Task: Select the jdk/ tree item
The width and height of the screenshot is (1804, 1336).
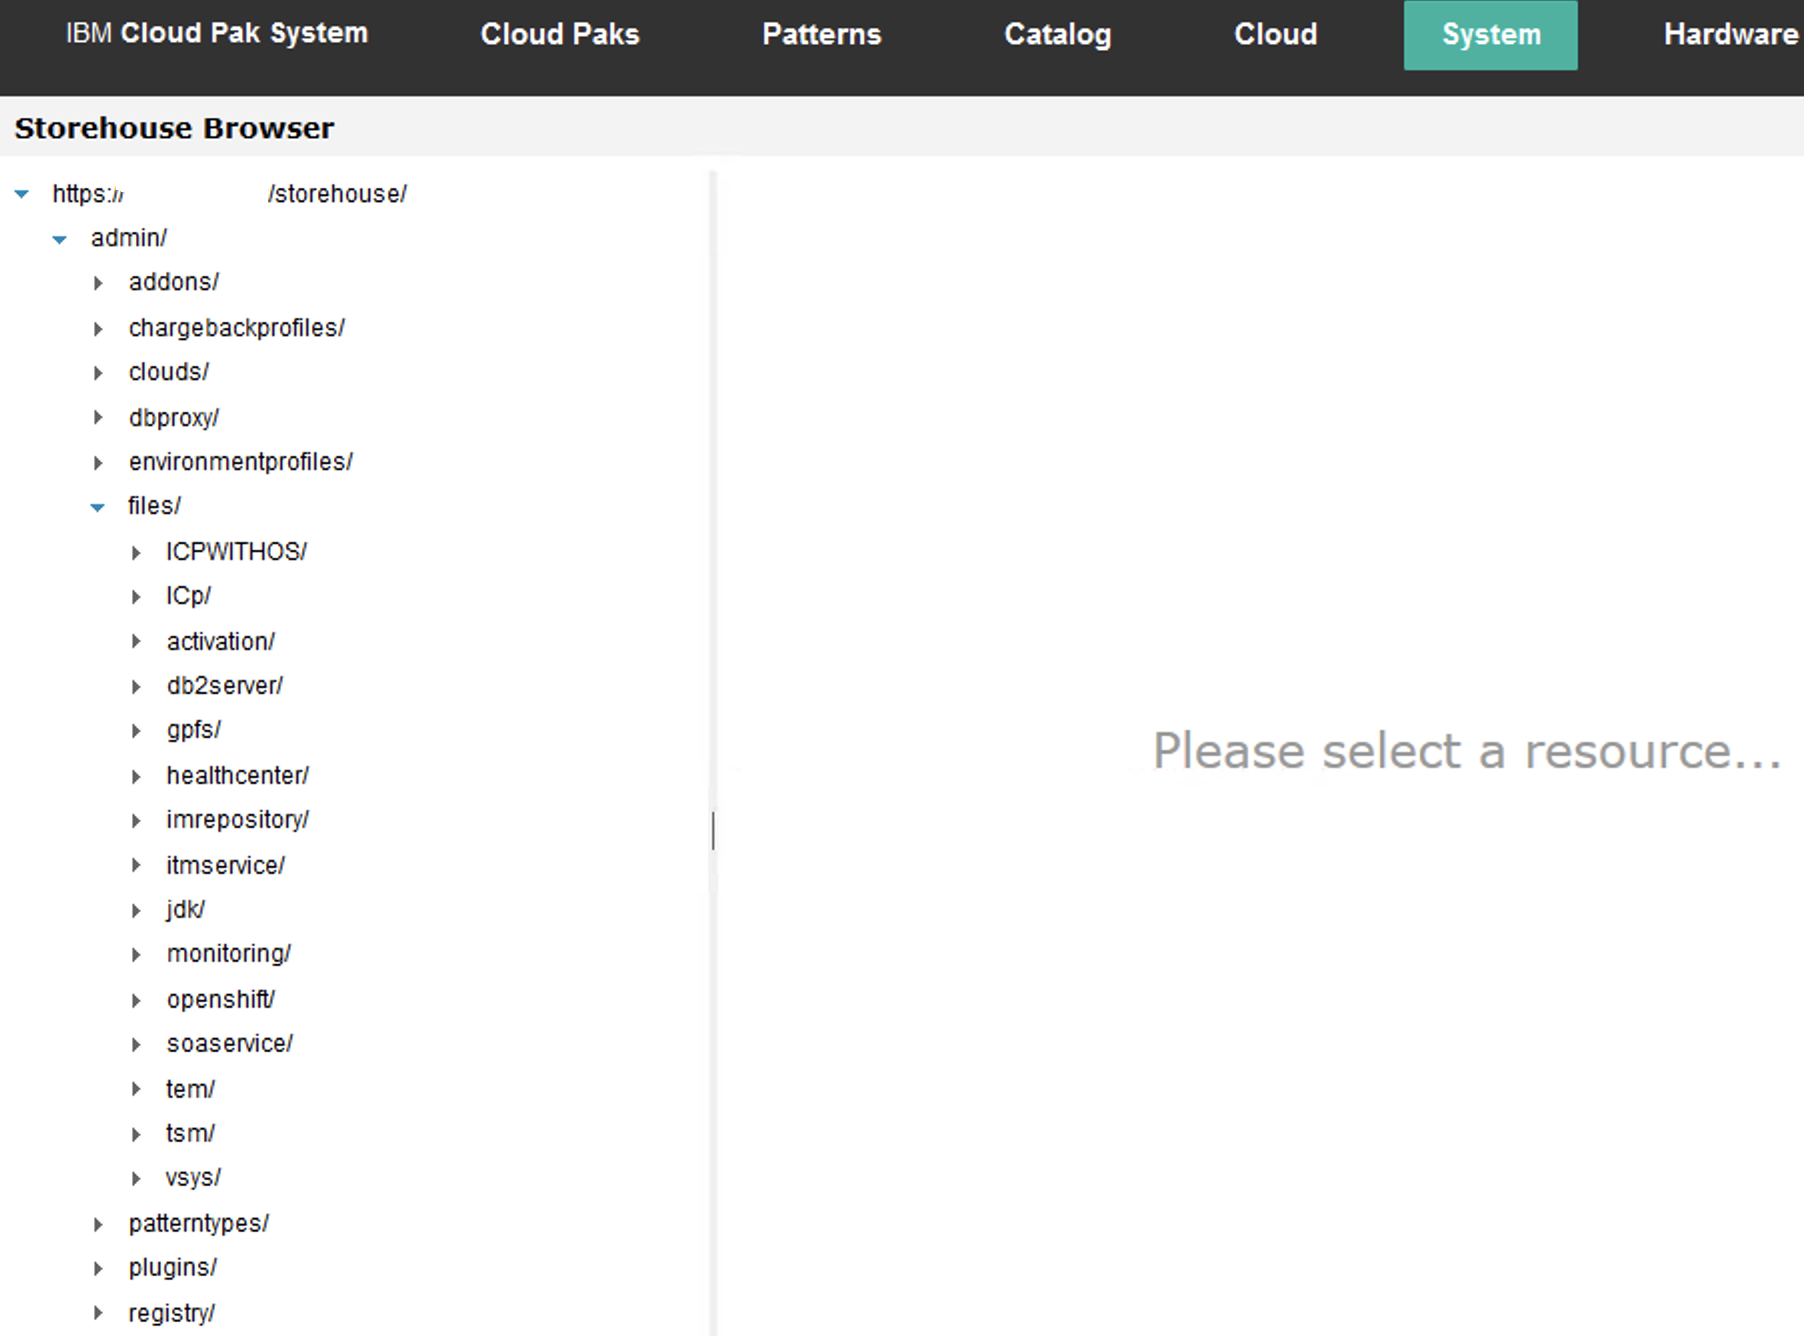Action: [186, 909]
